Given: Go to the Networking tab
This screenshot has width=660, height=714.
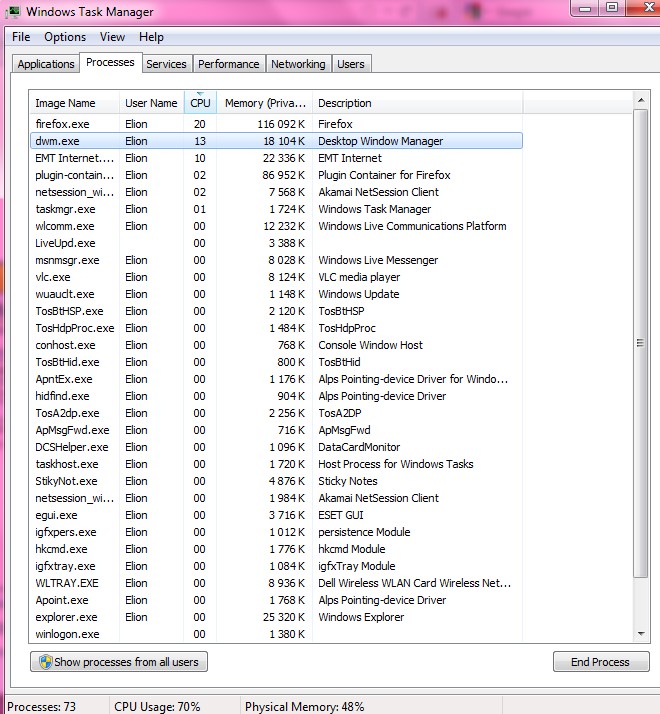Looking at the screenshot, I should [298, 64].
